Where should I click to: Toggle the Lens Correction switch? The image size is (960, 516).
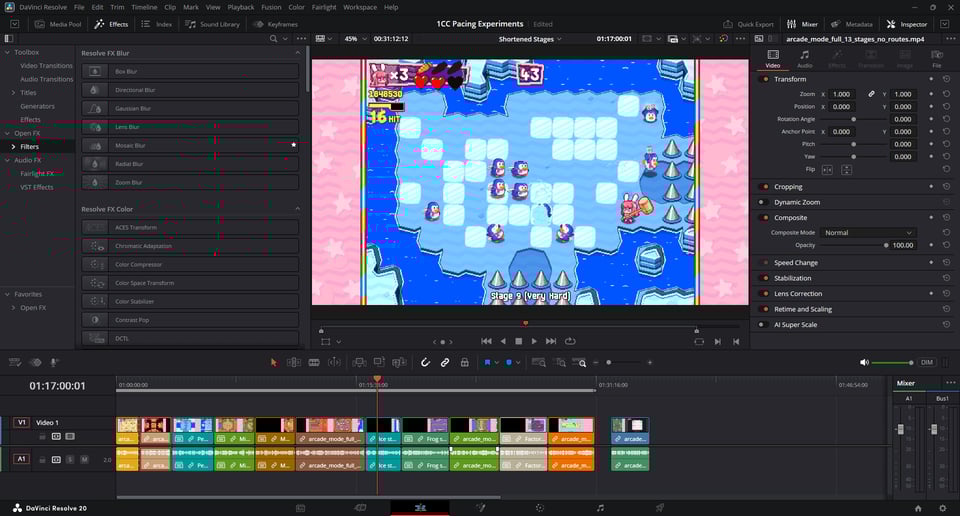(x=764, y=293)
